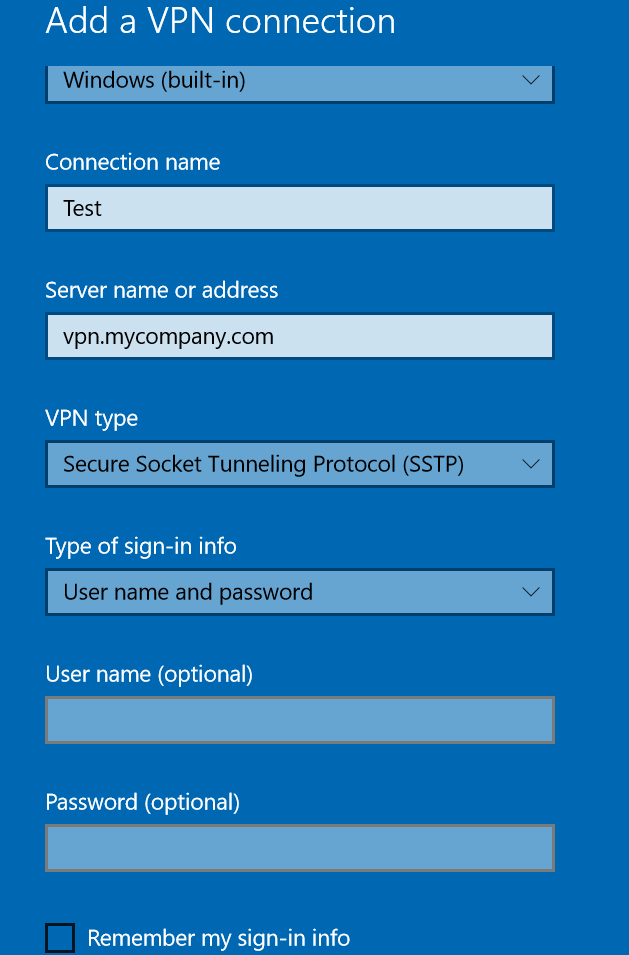Click the 'VPN type' label
The height and width of the screenshot is (955, 629).
click(x=91, y=419)
